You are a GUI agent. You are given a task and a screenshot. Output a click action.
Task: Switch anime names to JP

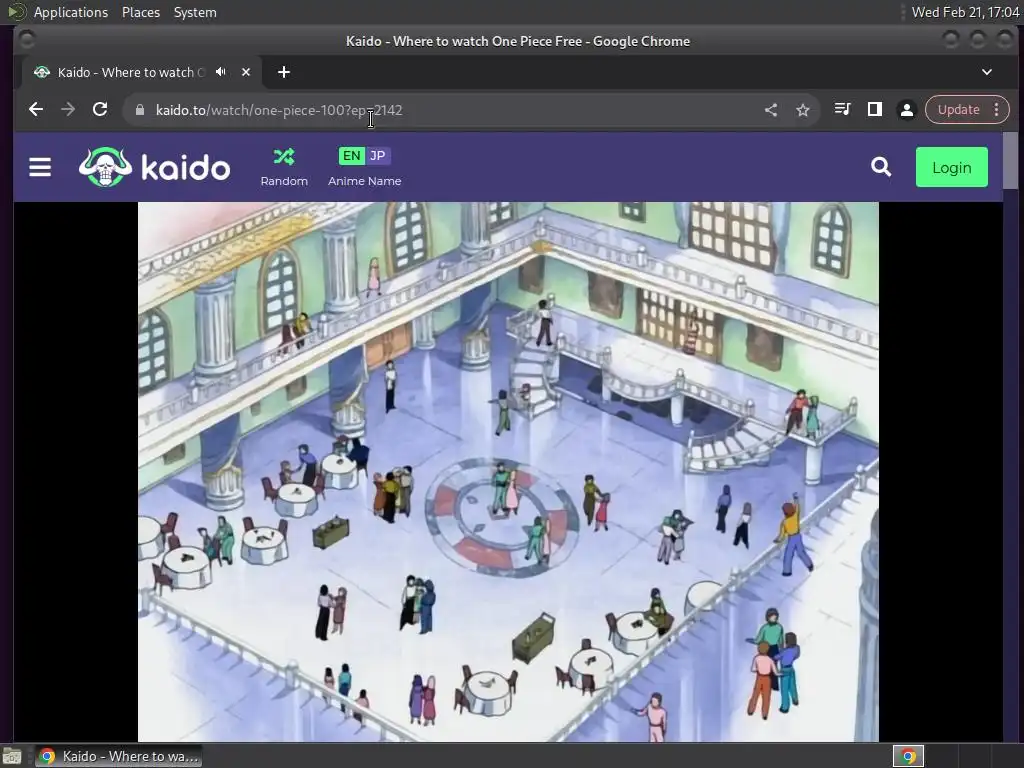click(377, 156)
